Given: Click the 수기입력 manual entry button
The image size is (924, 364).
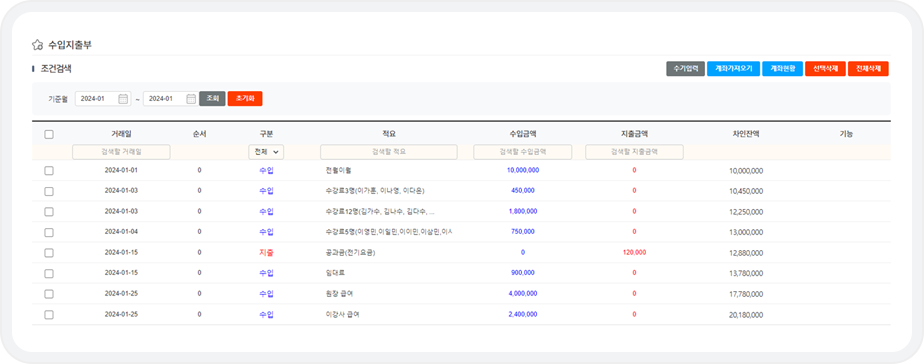Looking at the screenshot, I should coord(685,69).
